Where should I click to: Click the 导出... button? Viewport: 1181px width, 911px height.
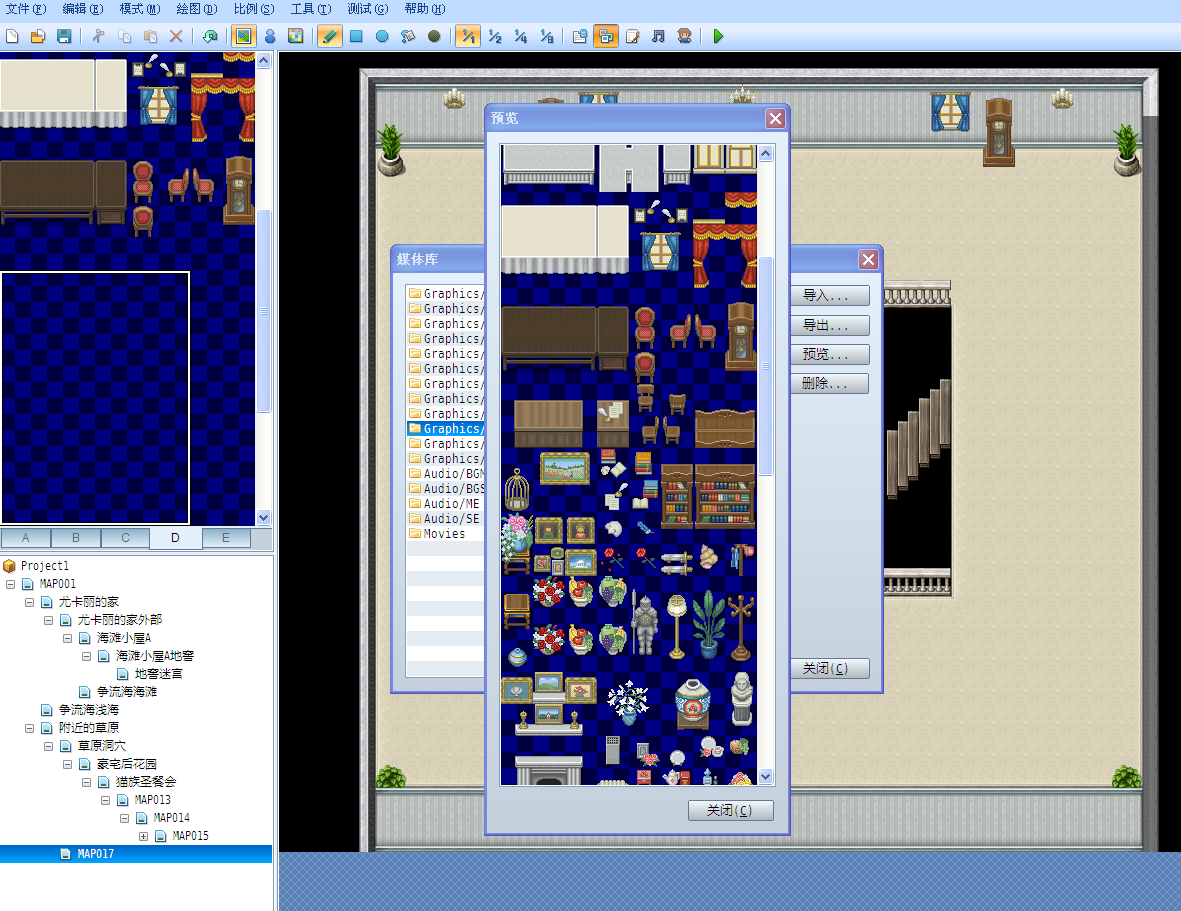pos(829,325)
